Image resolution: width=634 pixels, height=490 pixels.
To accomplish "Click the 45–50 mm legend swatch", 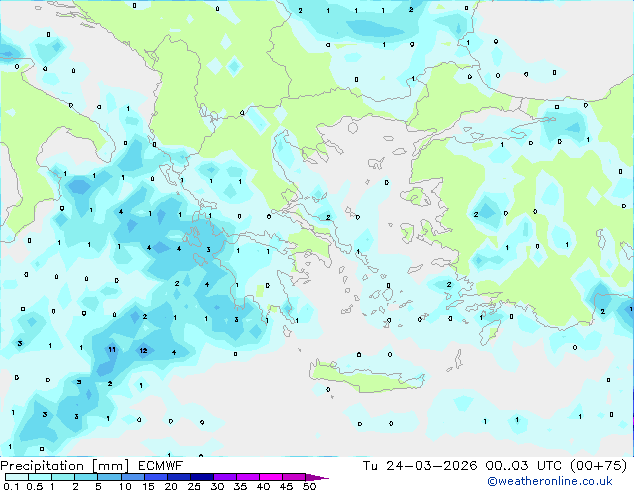I will click(x=294, y=477).
